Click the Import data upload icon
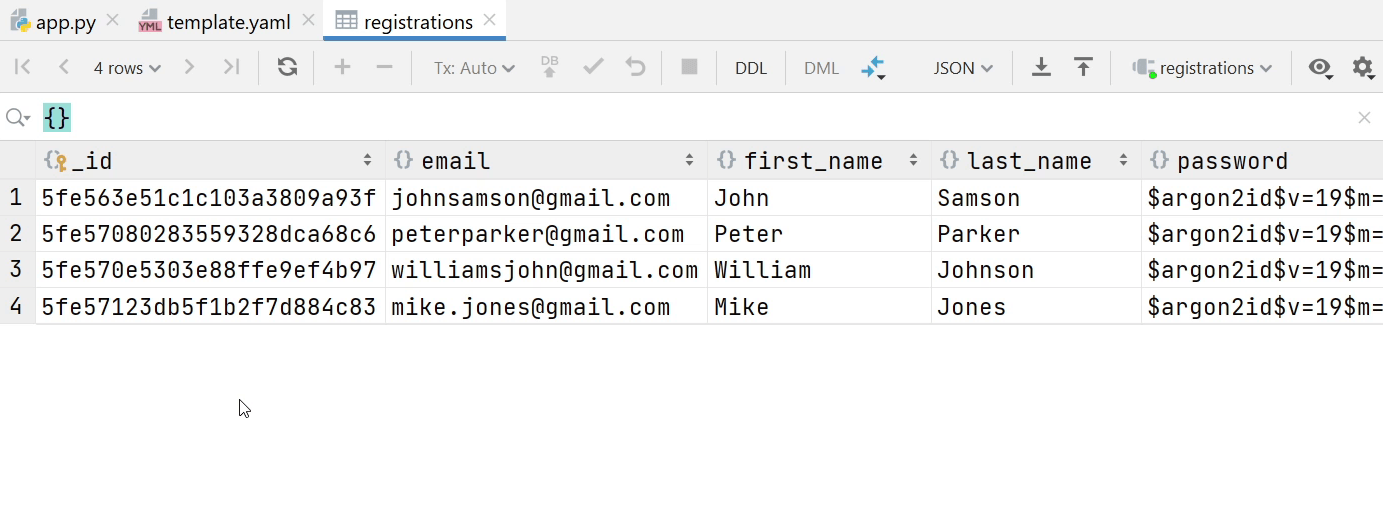The height and width of the screenshot is (525, 1383). click(1083, 67)
